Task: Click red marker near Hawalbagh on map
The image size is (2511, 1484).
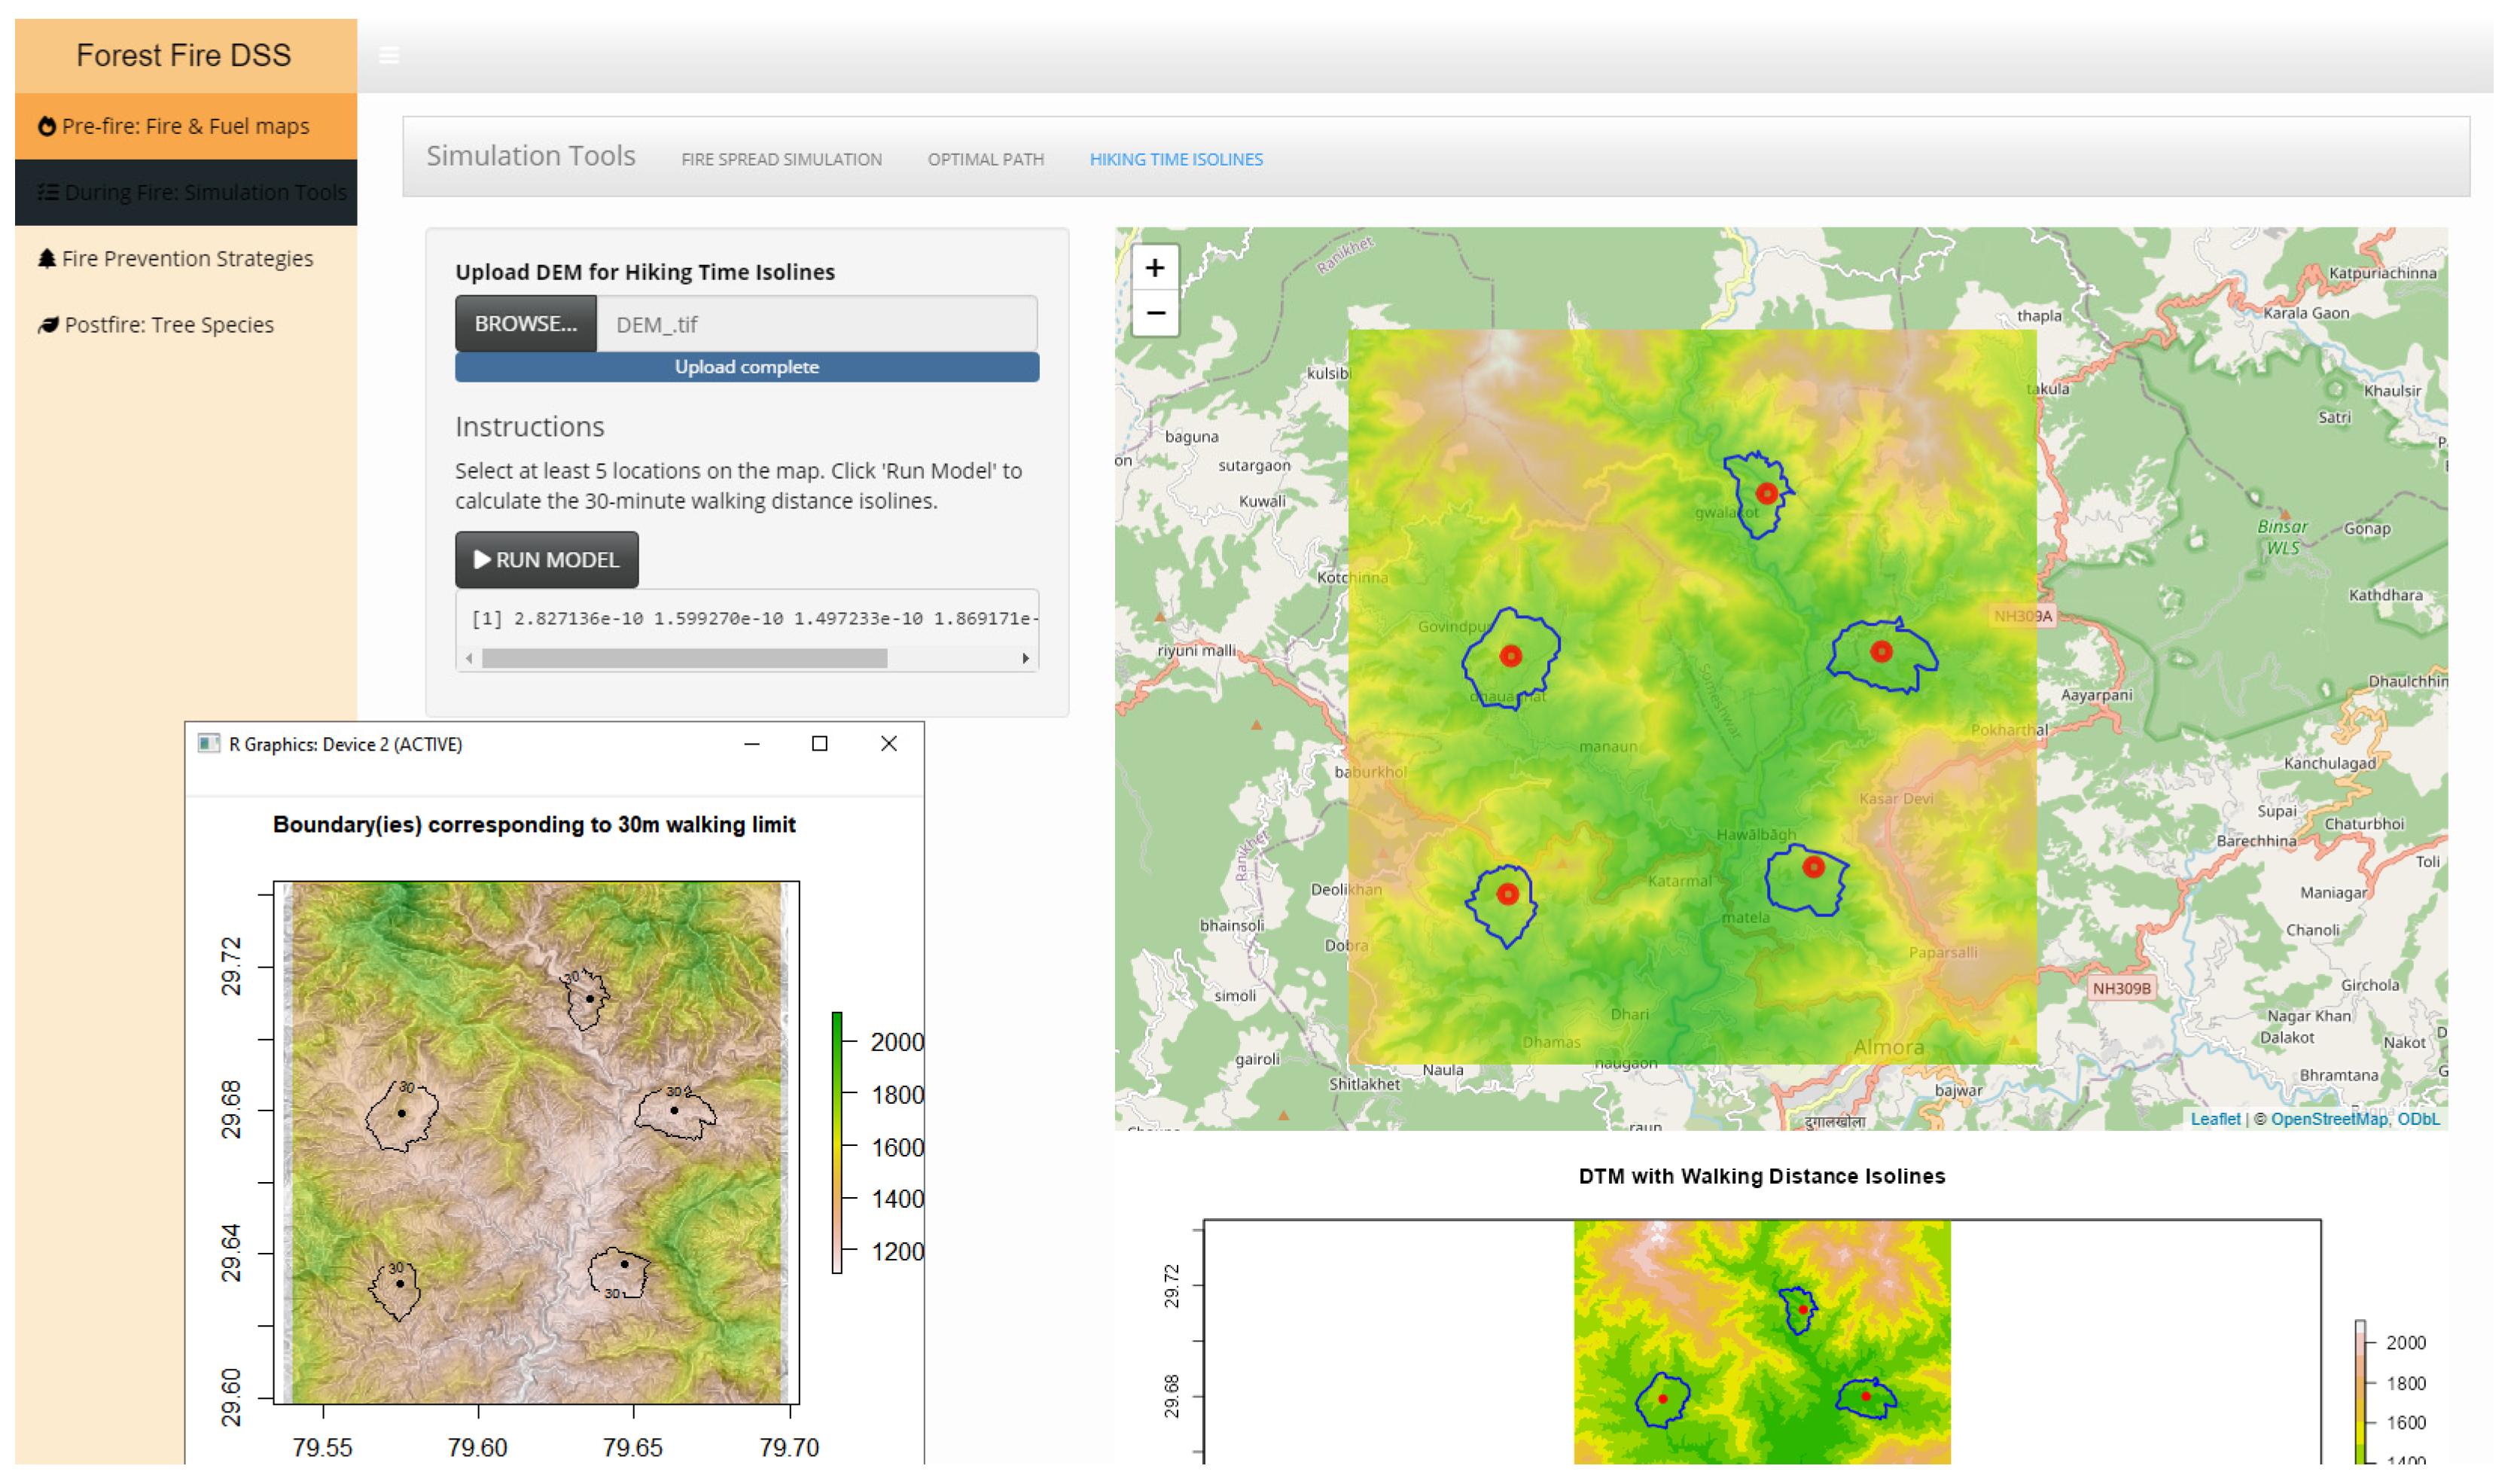Action: click(x=1813, y=867)
